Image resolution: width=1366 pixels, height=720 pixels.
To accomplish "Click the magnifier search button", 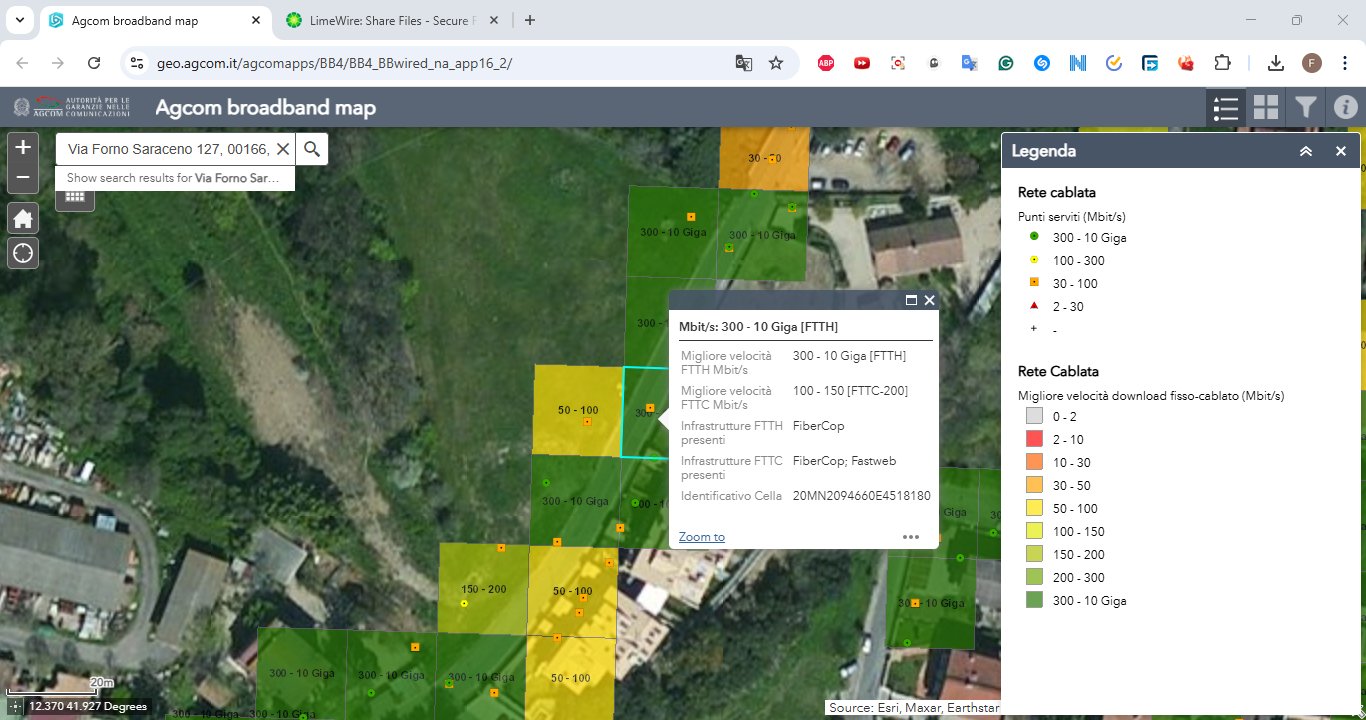I will tap(312, 149).
